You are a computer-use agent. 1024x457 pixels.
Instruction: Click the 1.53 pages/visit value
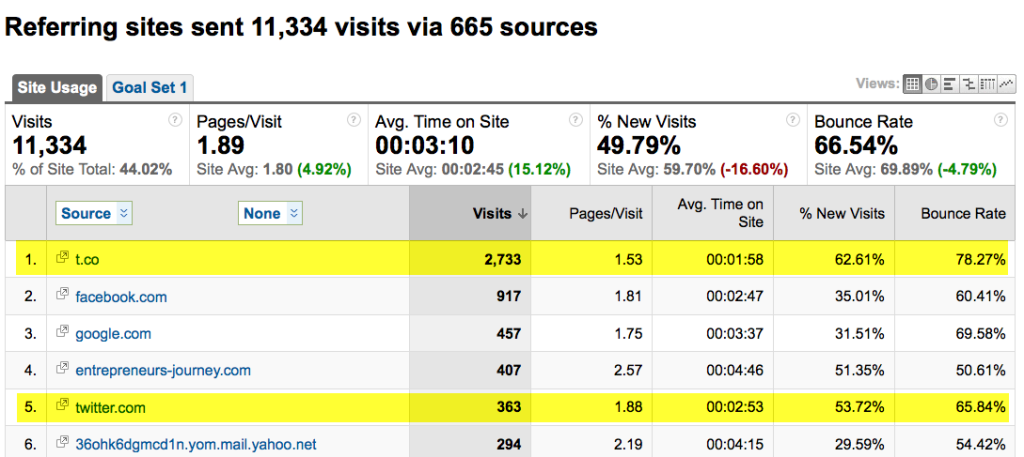628,260
